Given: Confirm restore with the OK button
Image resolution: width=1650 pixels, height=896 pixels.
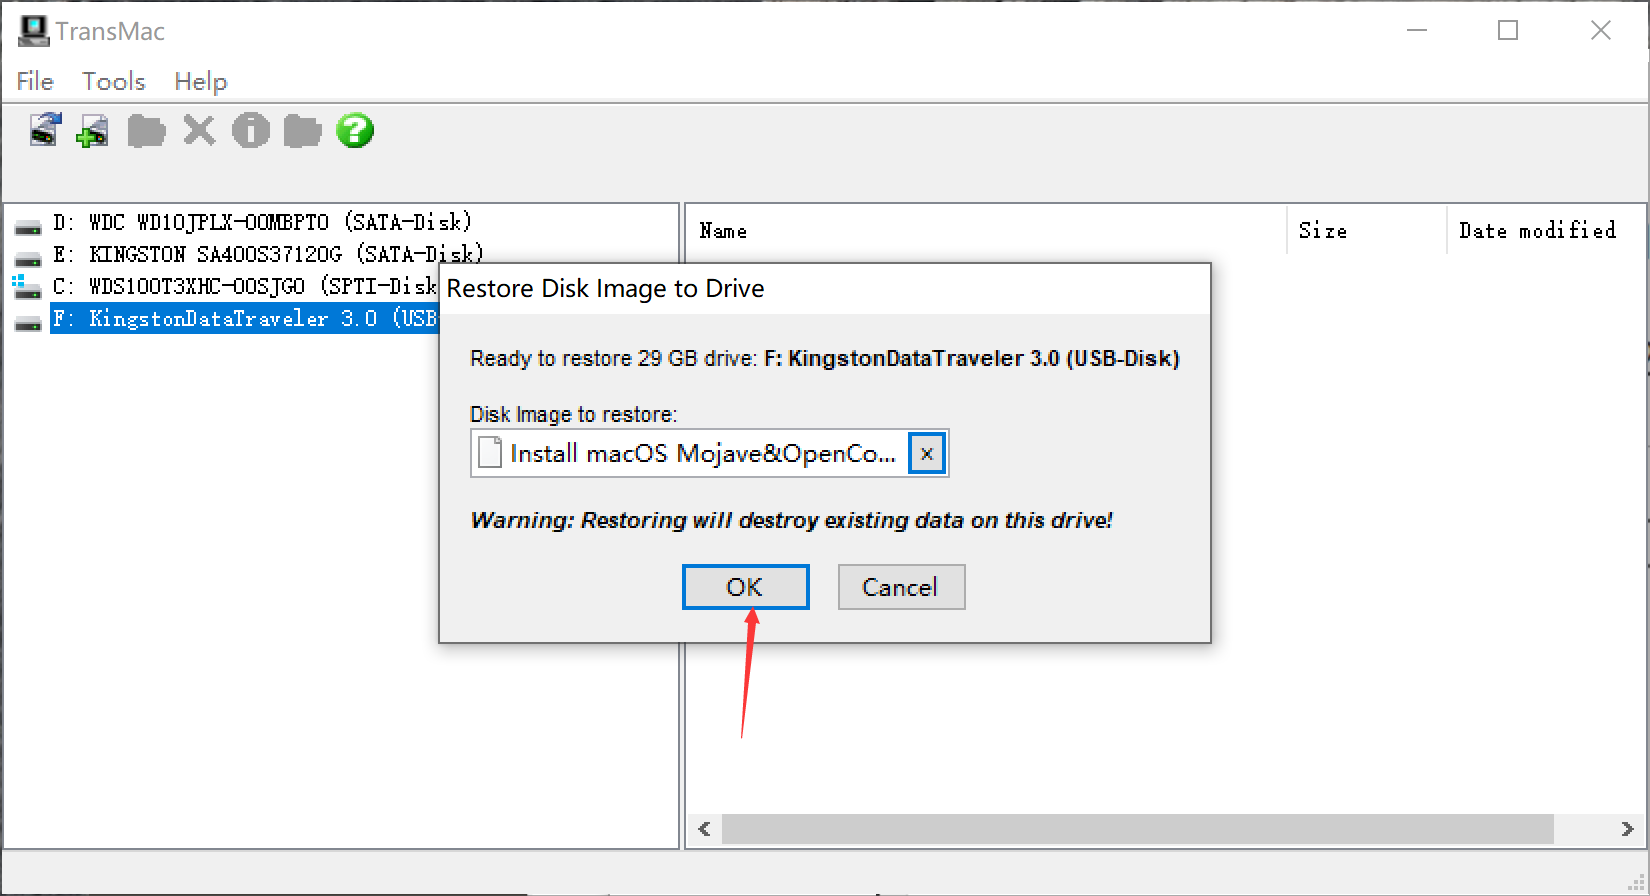Looking at the screenshot, I should [745, 587].
